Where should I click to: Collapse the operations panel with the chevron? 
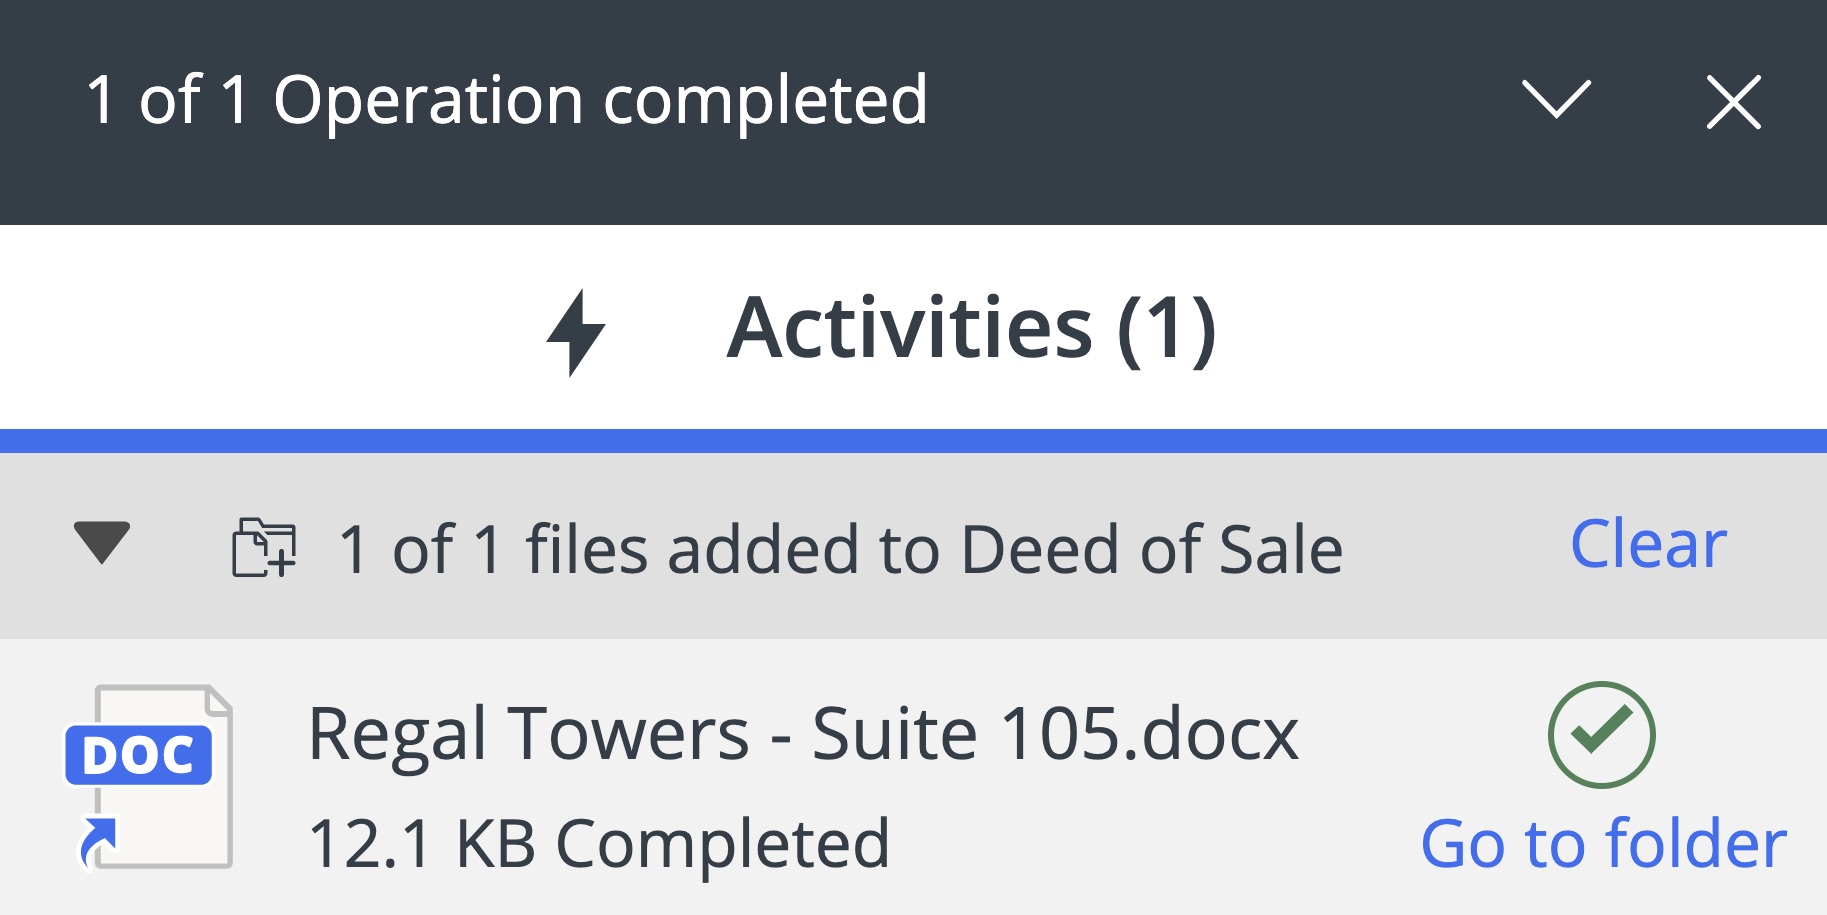pos(1556,100)
